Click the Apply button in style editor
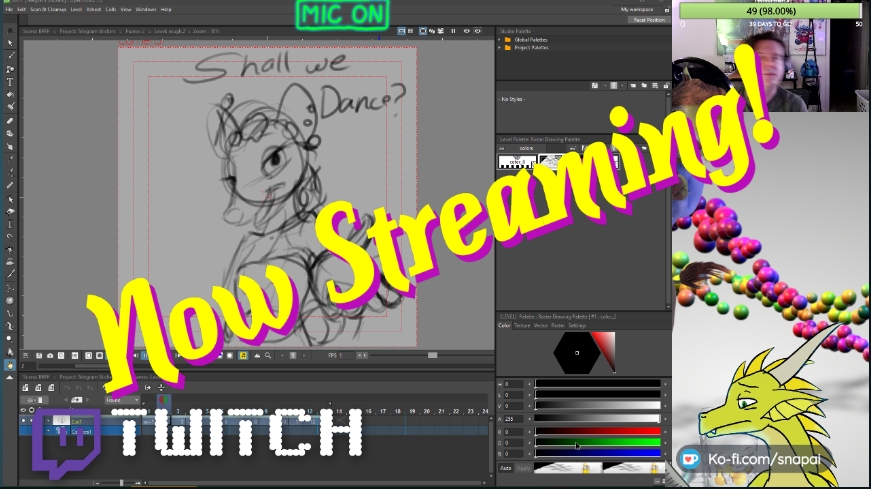Image resolution: width=871 pixels, height=489 pixels. coord(523,468)
